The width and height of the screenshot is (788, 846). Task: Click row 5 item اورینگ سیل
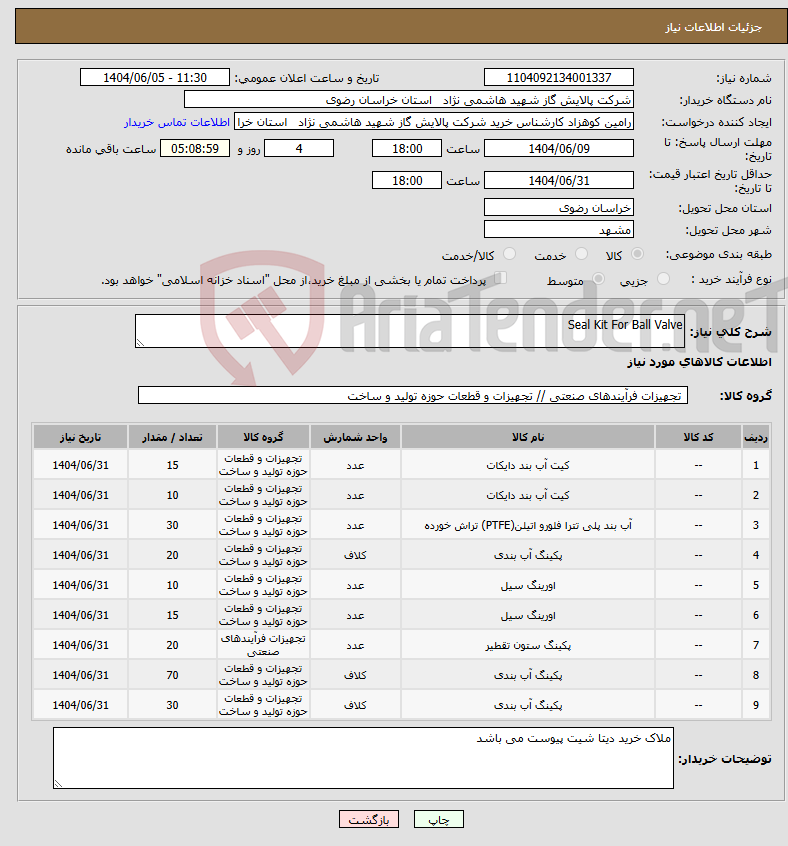pyautogui.click(x=527, y=585)
